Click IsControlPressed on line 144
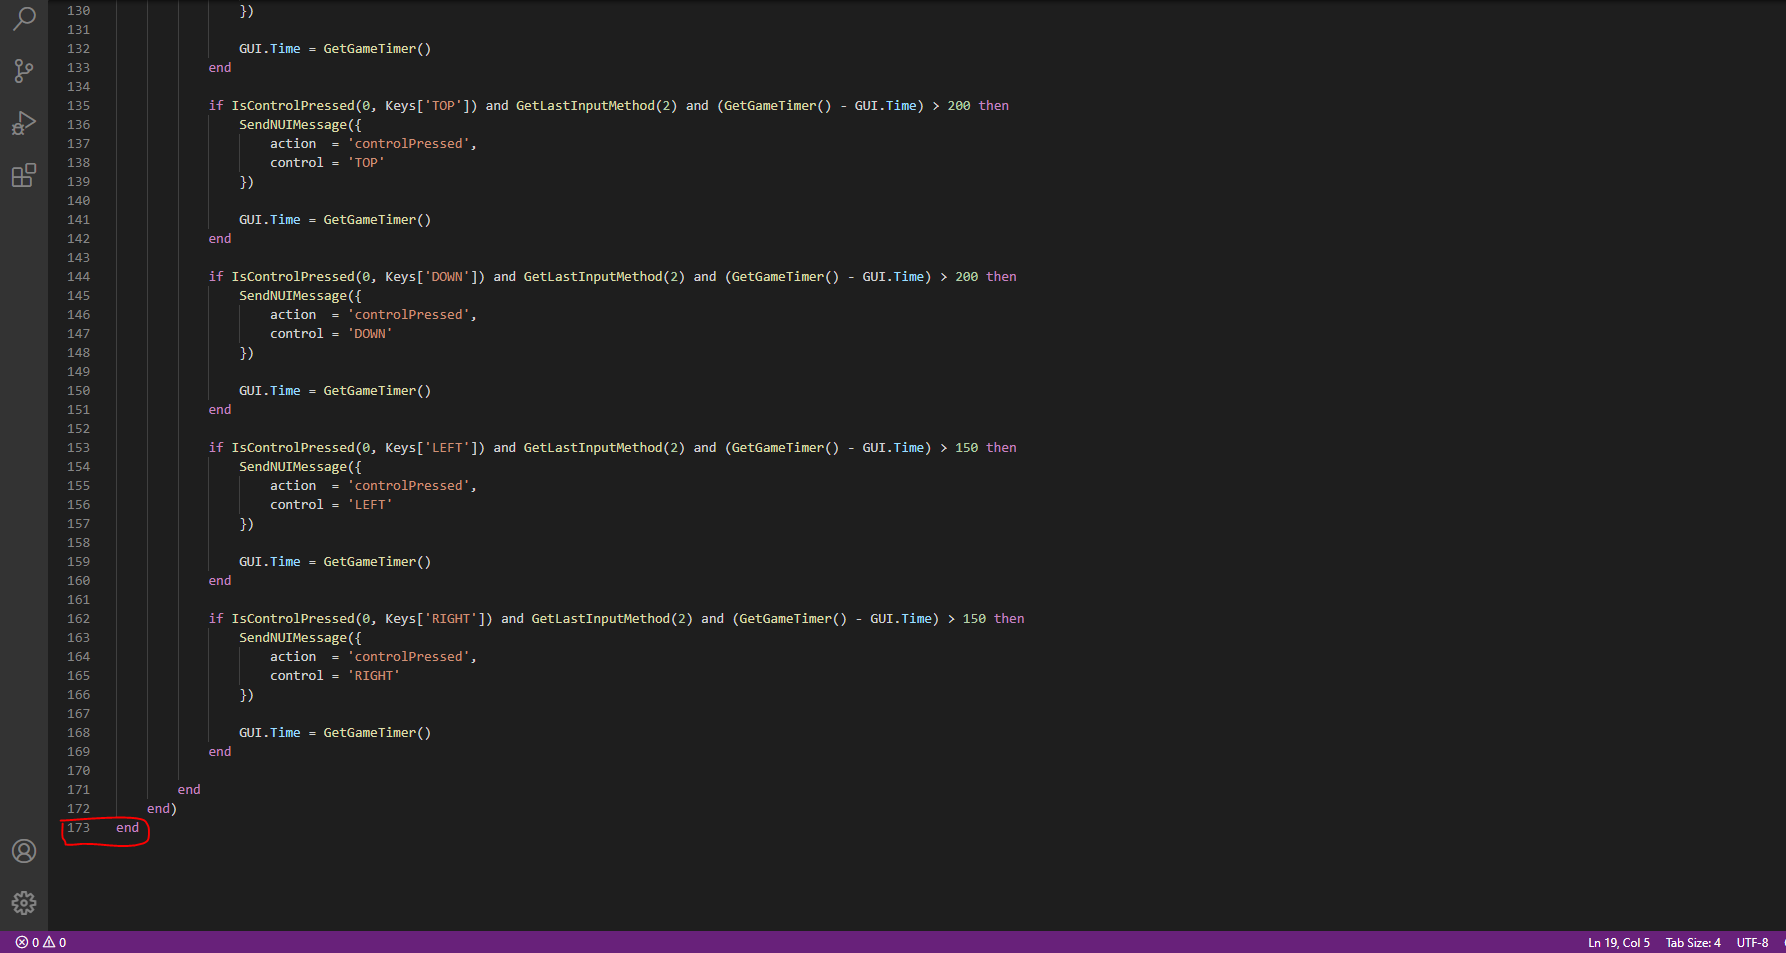The height and width of the screenshot is (953, 1786). 292,276
